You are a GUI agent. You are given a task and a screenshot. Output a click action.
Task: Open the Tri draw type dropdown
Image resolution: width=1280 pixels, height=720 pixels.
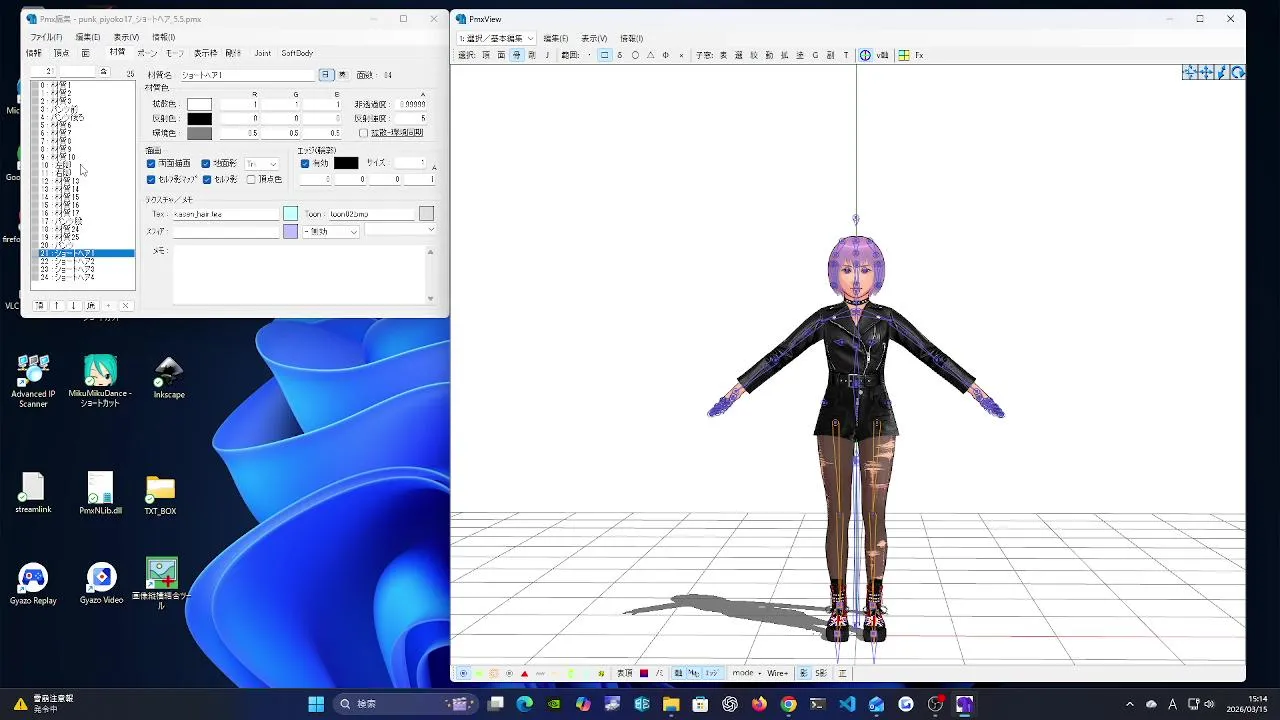pyautogui.click(x=262, y=164)
